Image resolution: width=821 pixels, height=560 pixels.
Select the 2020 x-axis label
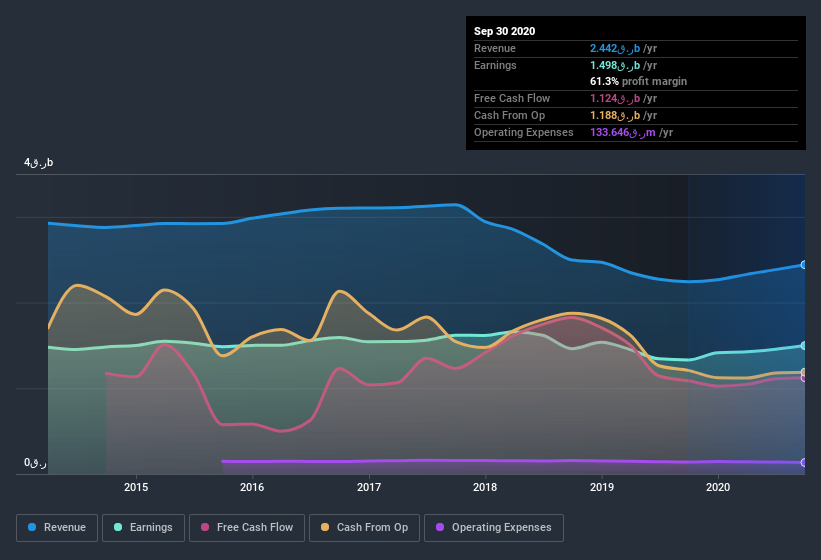tap(718, 487)
